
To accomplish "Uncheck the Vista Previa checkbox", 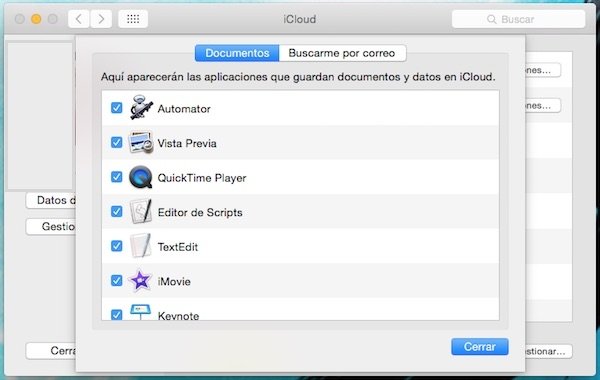I will pyautogui.click(x=116, y=142).
